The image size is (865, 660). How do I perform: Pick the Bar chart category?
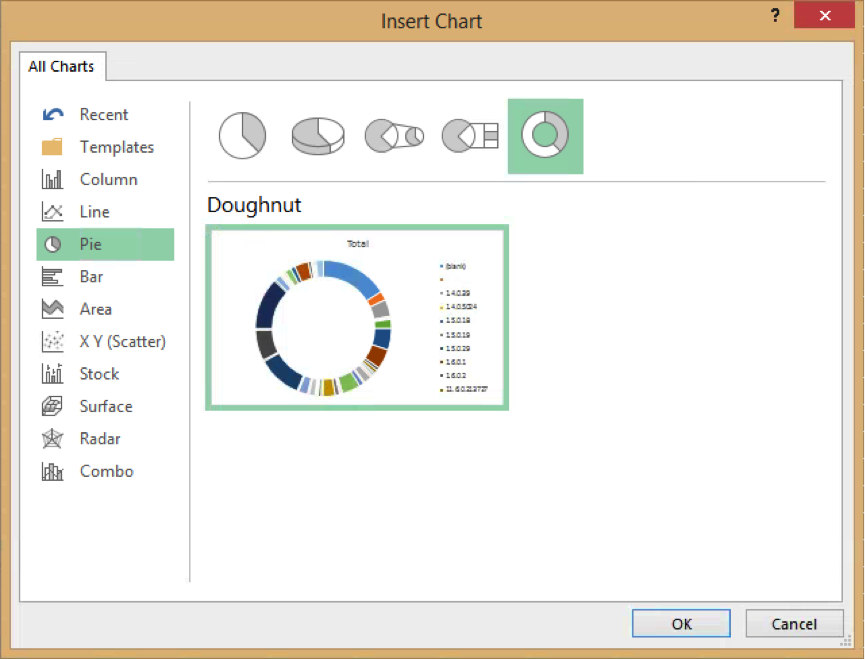click(91, 277)
